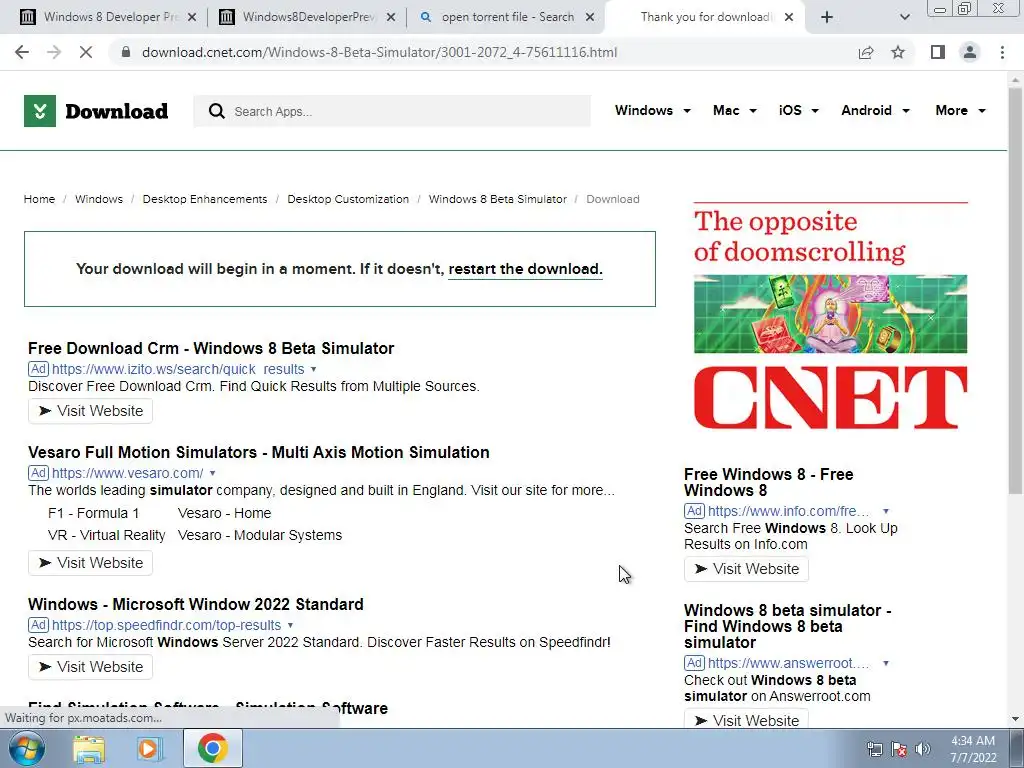Visit Website under Microsoft Window 2022 ad

click(90, 667)
